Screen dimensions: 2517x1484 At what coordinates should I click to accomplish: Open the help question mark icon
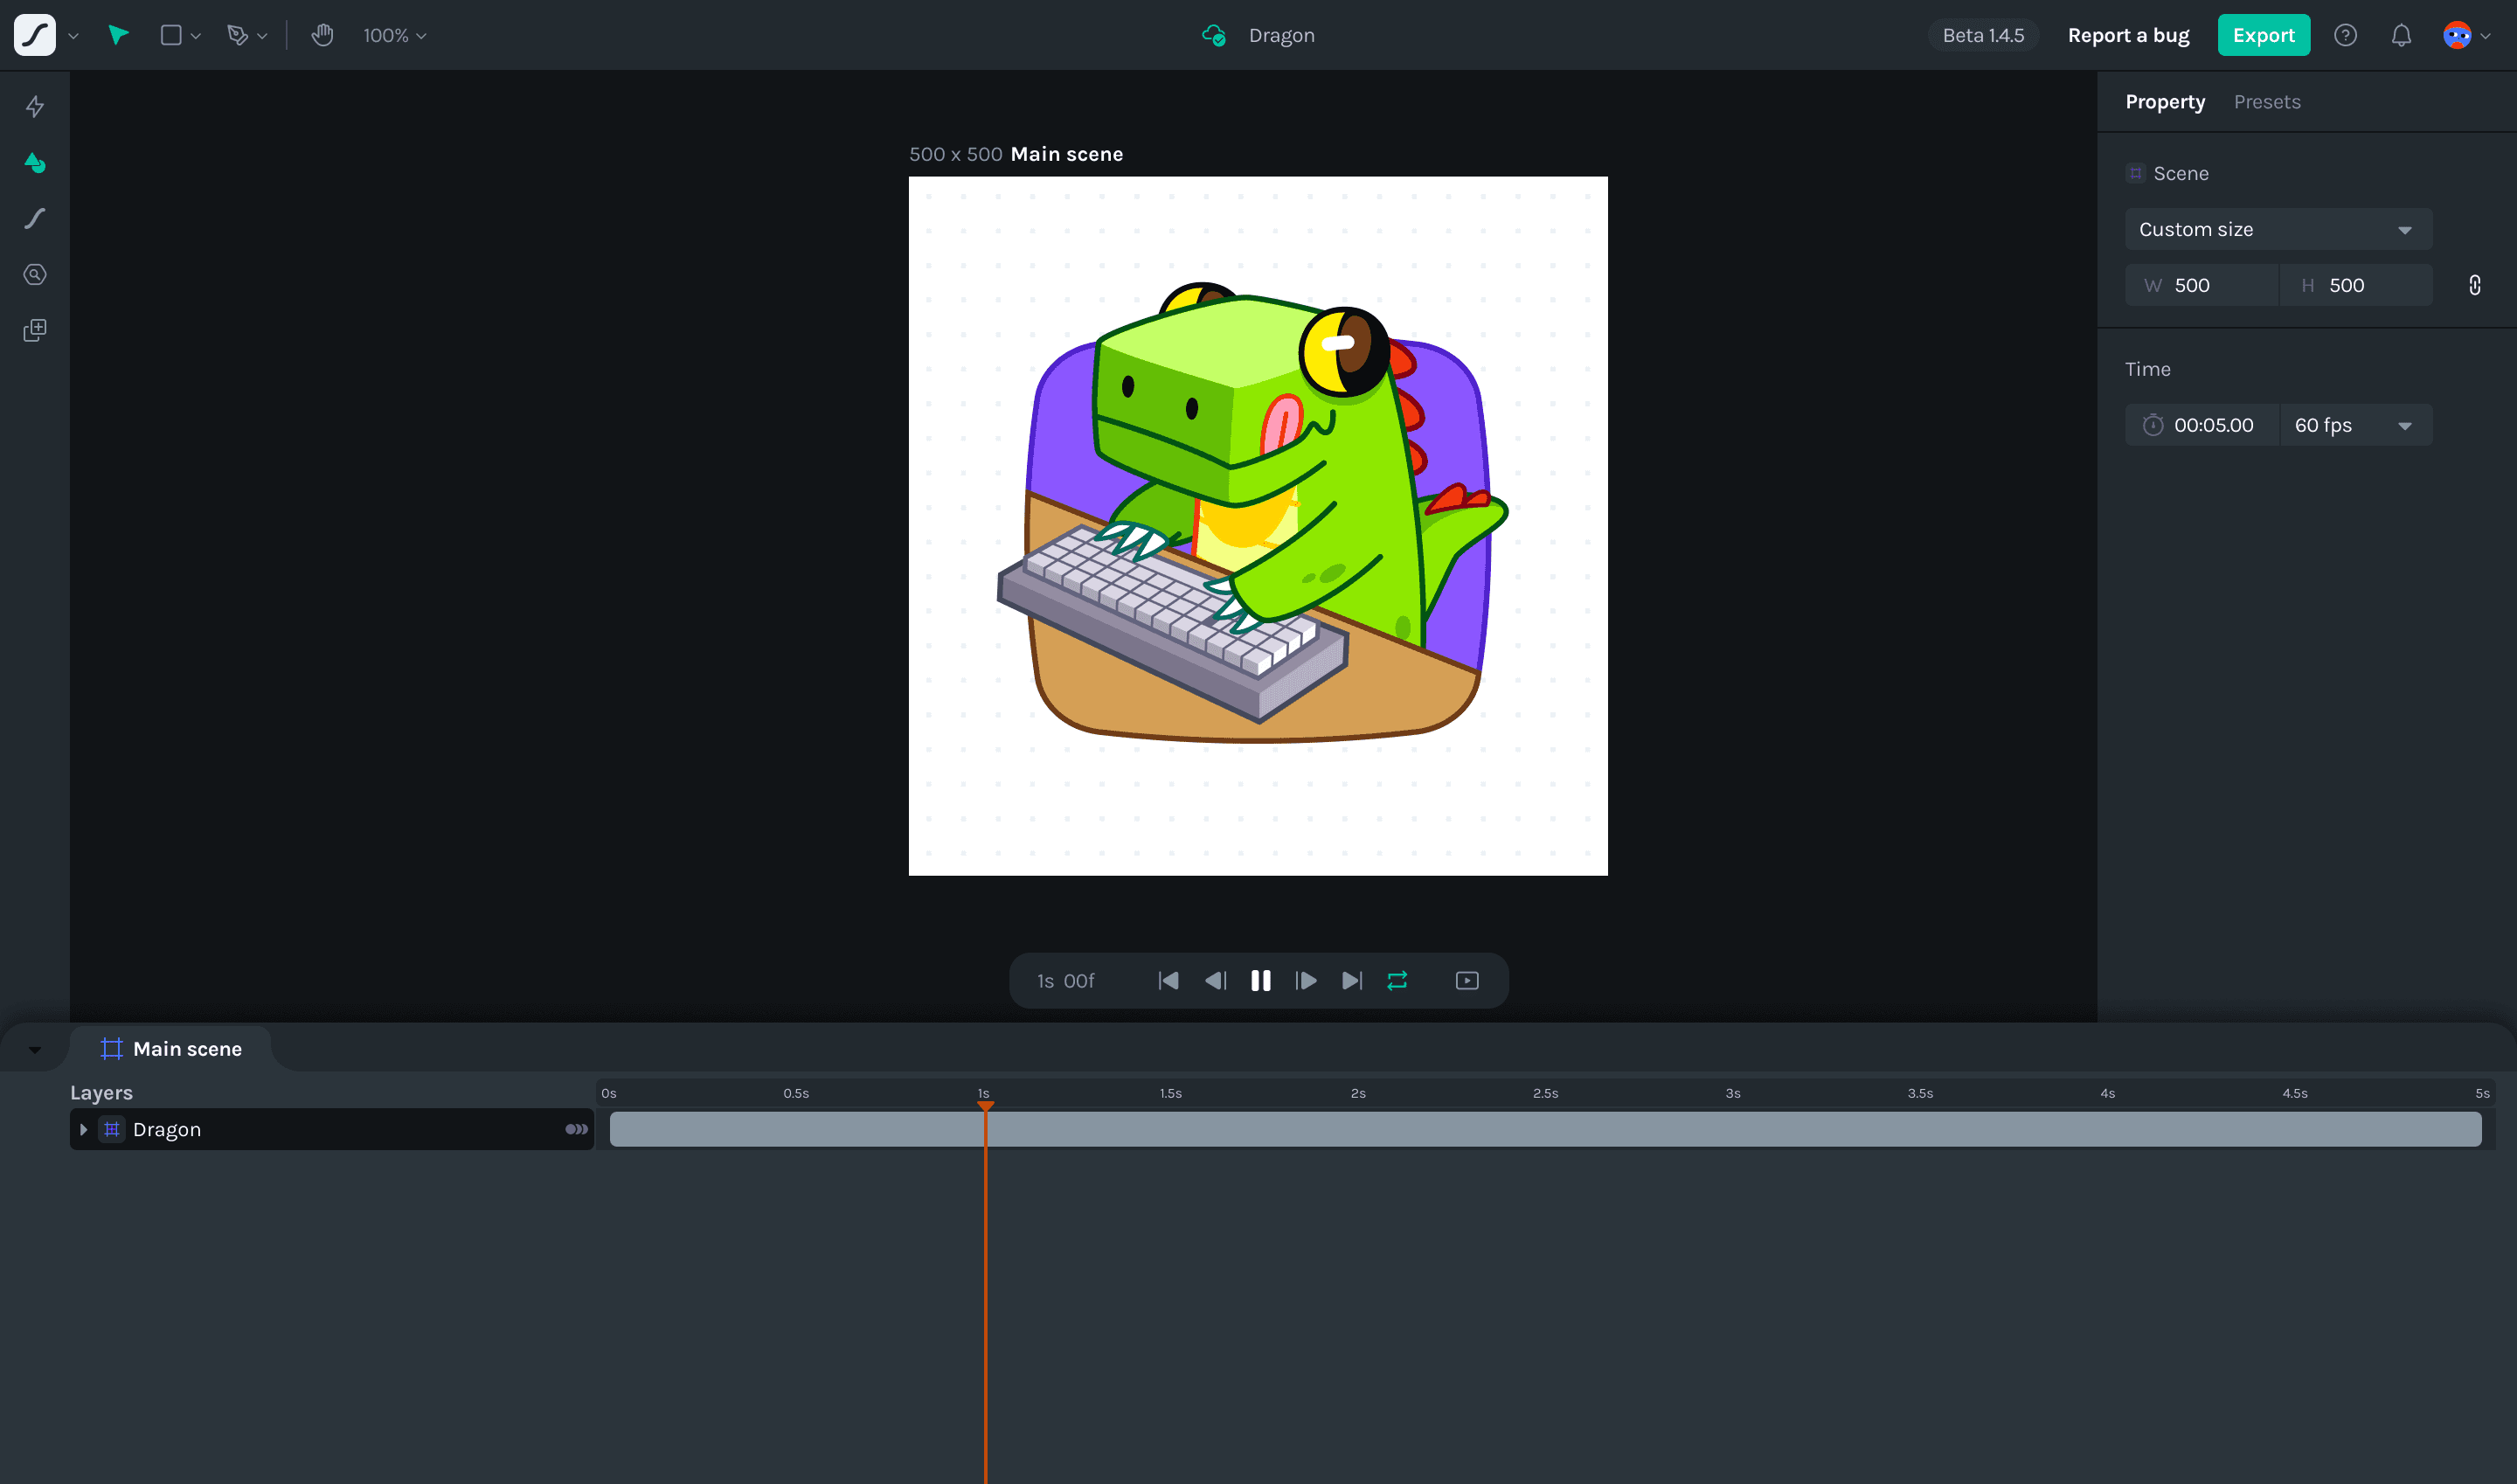(2345, 35)
